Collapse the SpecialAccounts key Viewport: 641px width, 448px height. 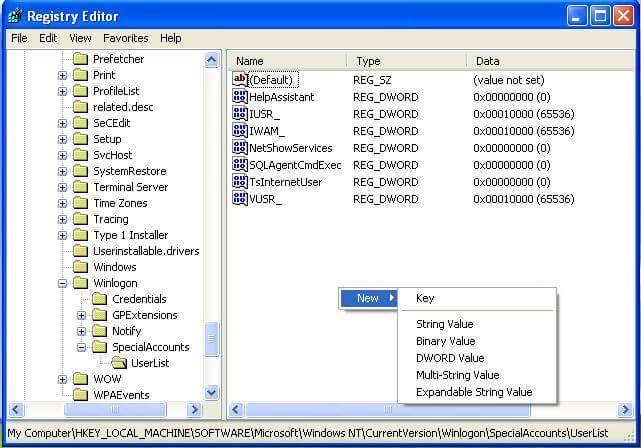click(x=82, y=347)
